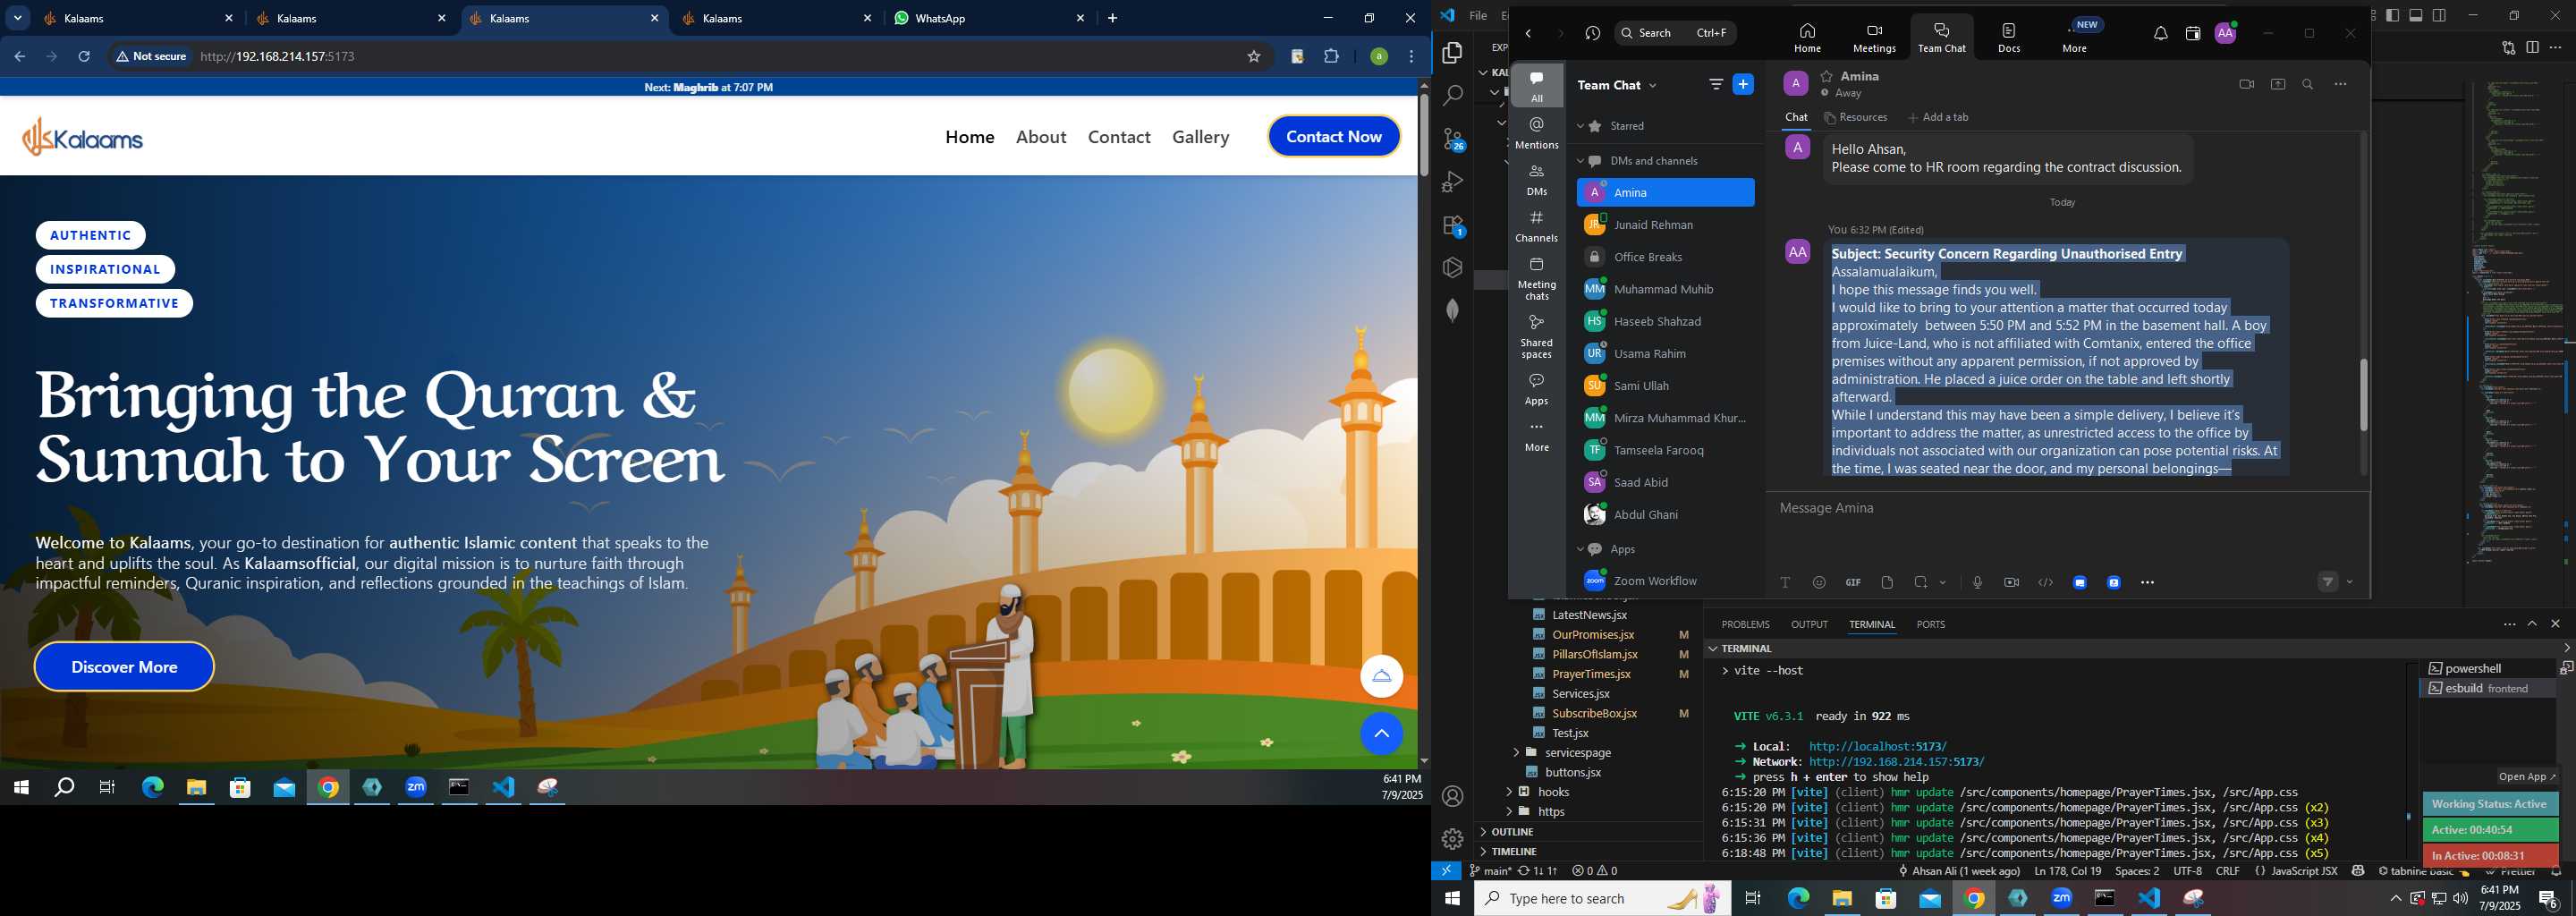Collapse the Starred section

coord(1581,127)
